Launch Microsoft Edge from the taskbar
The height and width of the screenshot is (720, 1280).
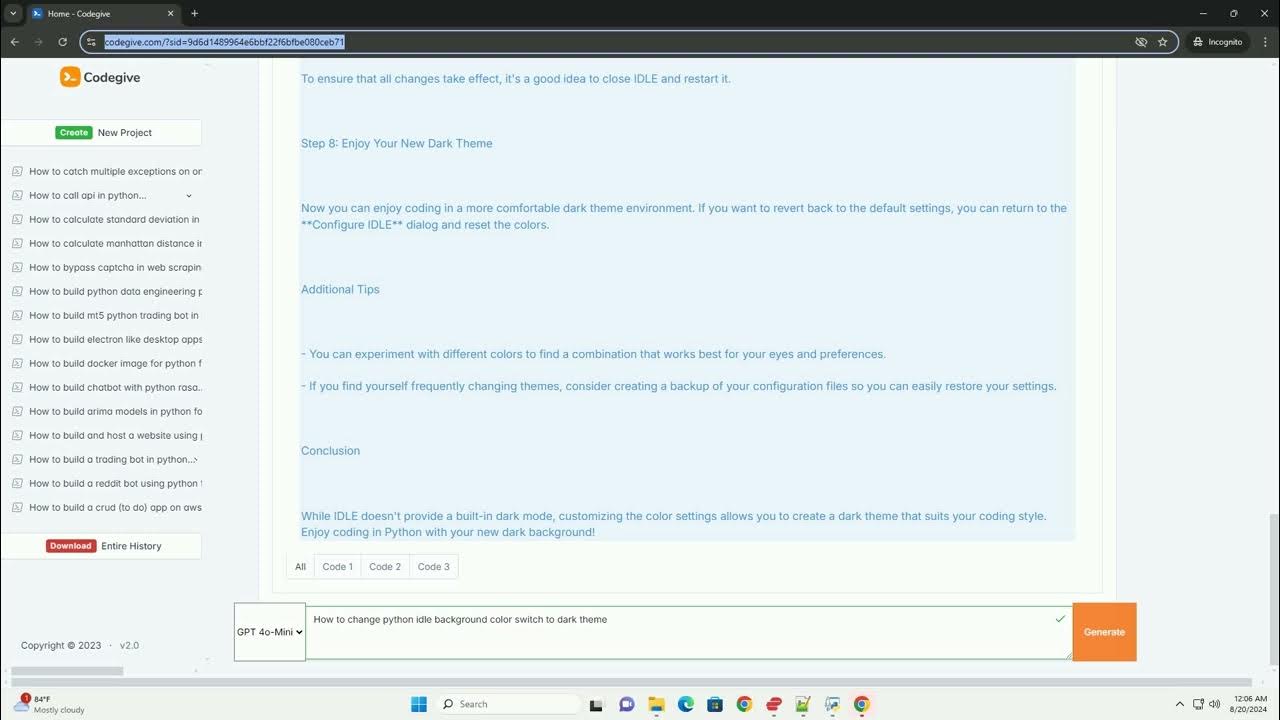click(685, 704)
